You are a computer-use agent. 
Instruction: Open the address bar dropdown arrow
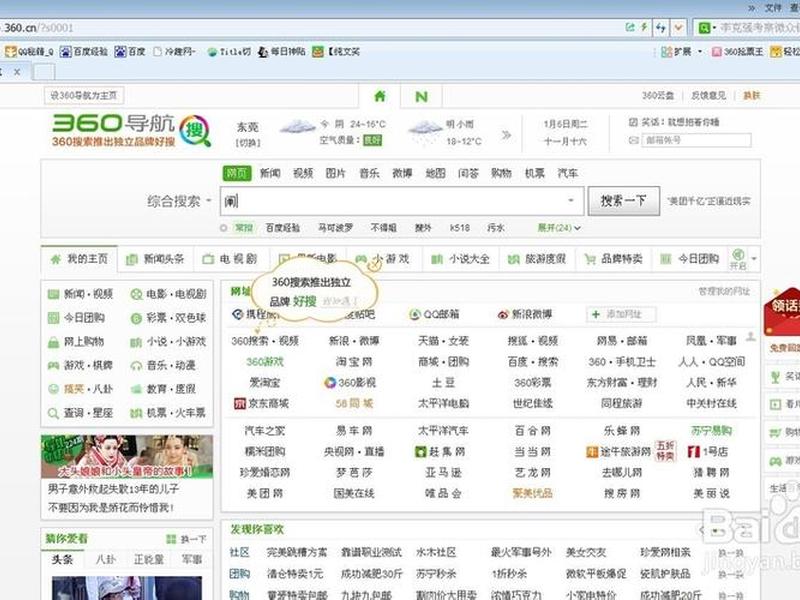coord(679,28)
